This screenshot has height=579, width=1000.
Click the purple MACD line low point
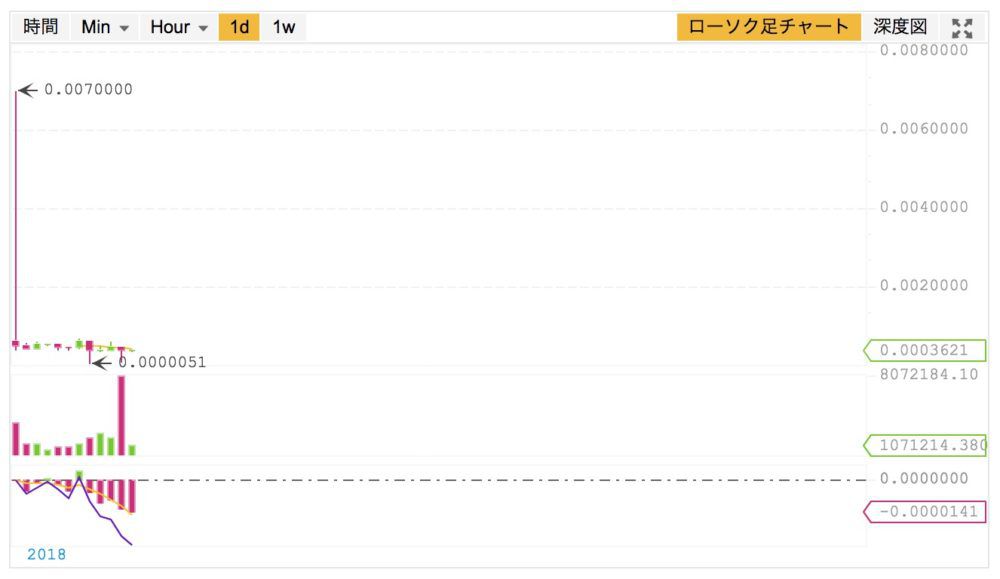(131, 543)
